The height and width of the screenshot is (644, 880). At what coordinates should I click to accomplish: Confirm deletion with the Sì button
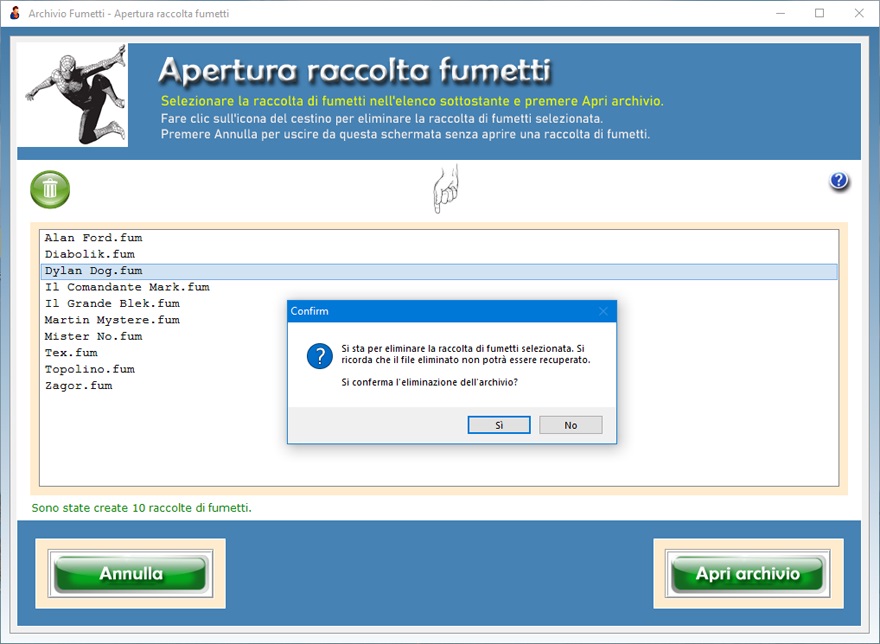499,425
